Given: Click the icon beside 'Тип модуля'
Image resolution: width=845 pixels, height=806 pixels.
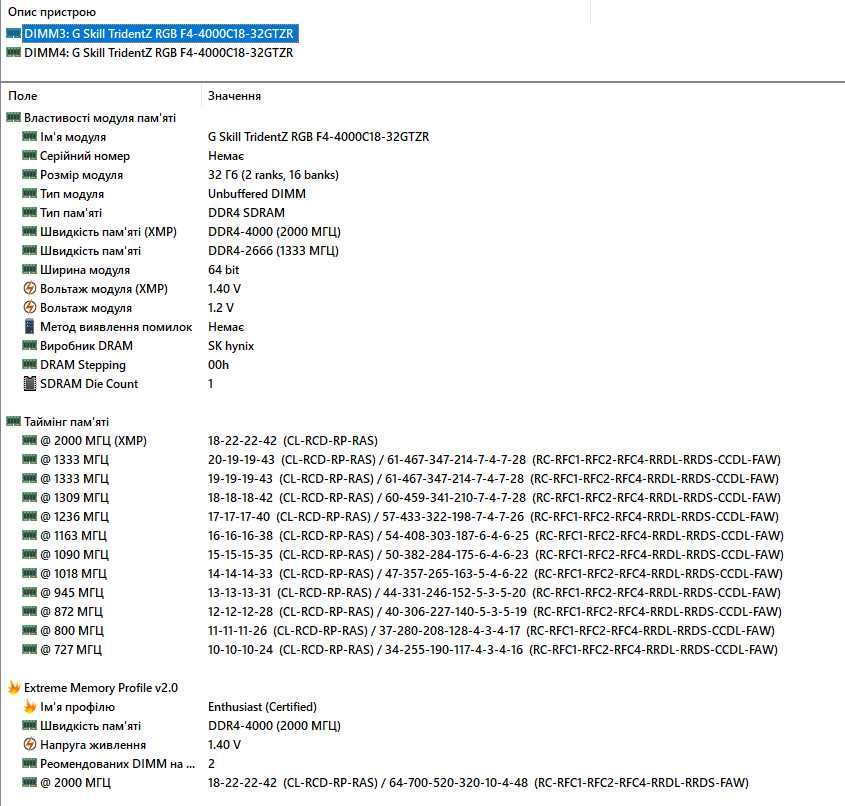Looking at the screenshot, I should click(30, 193).
